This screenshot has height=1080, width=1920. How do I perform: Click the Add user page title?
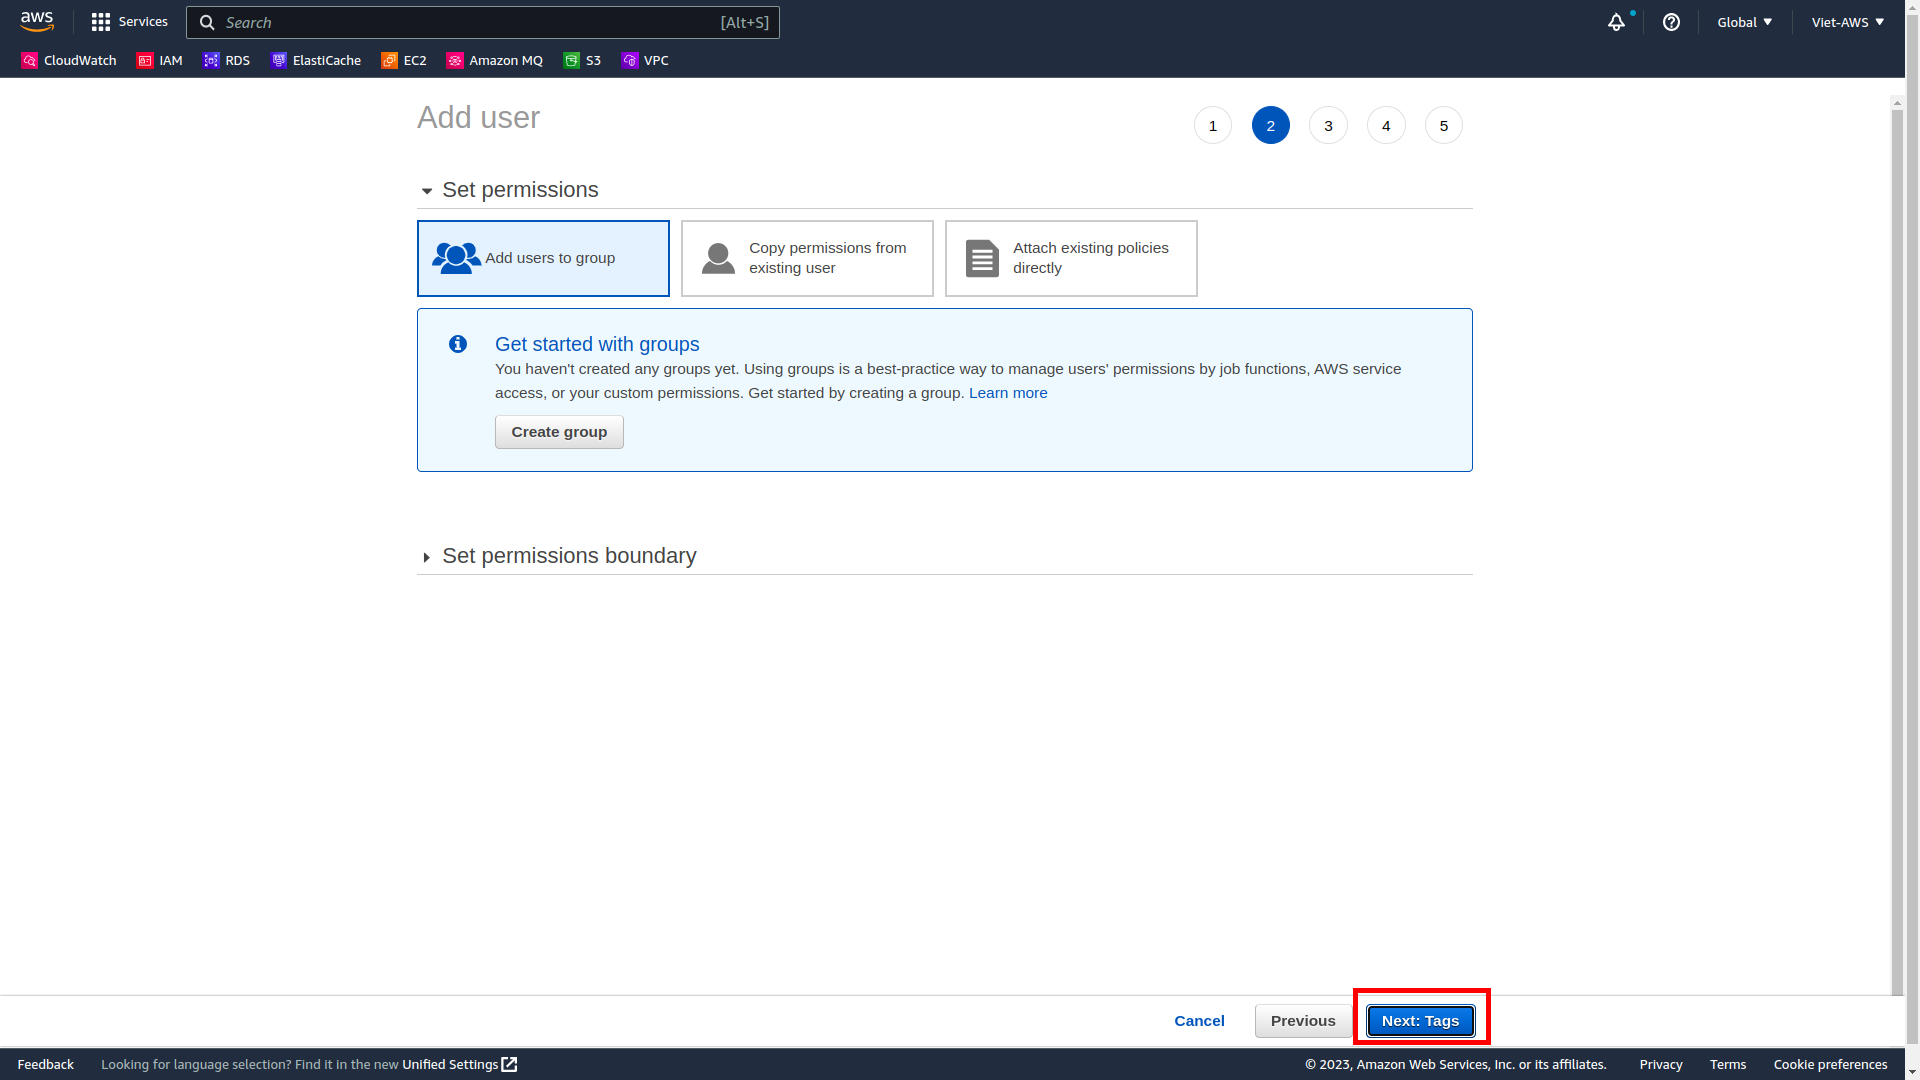coord(478,117)
